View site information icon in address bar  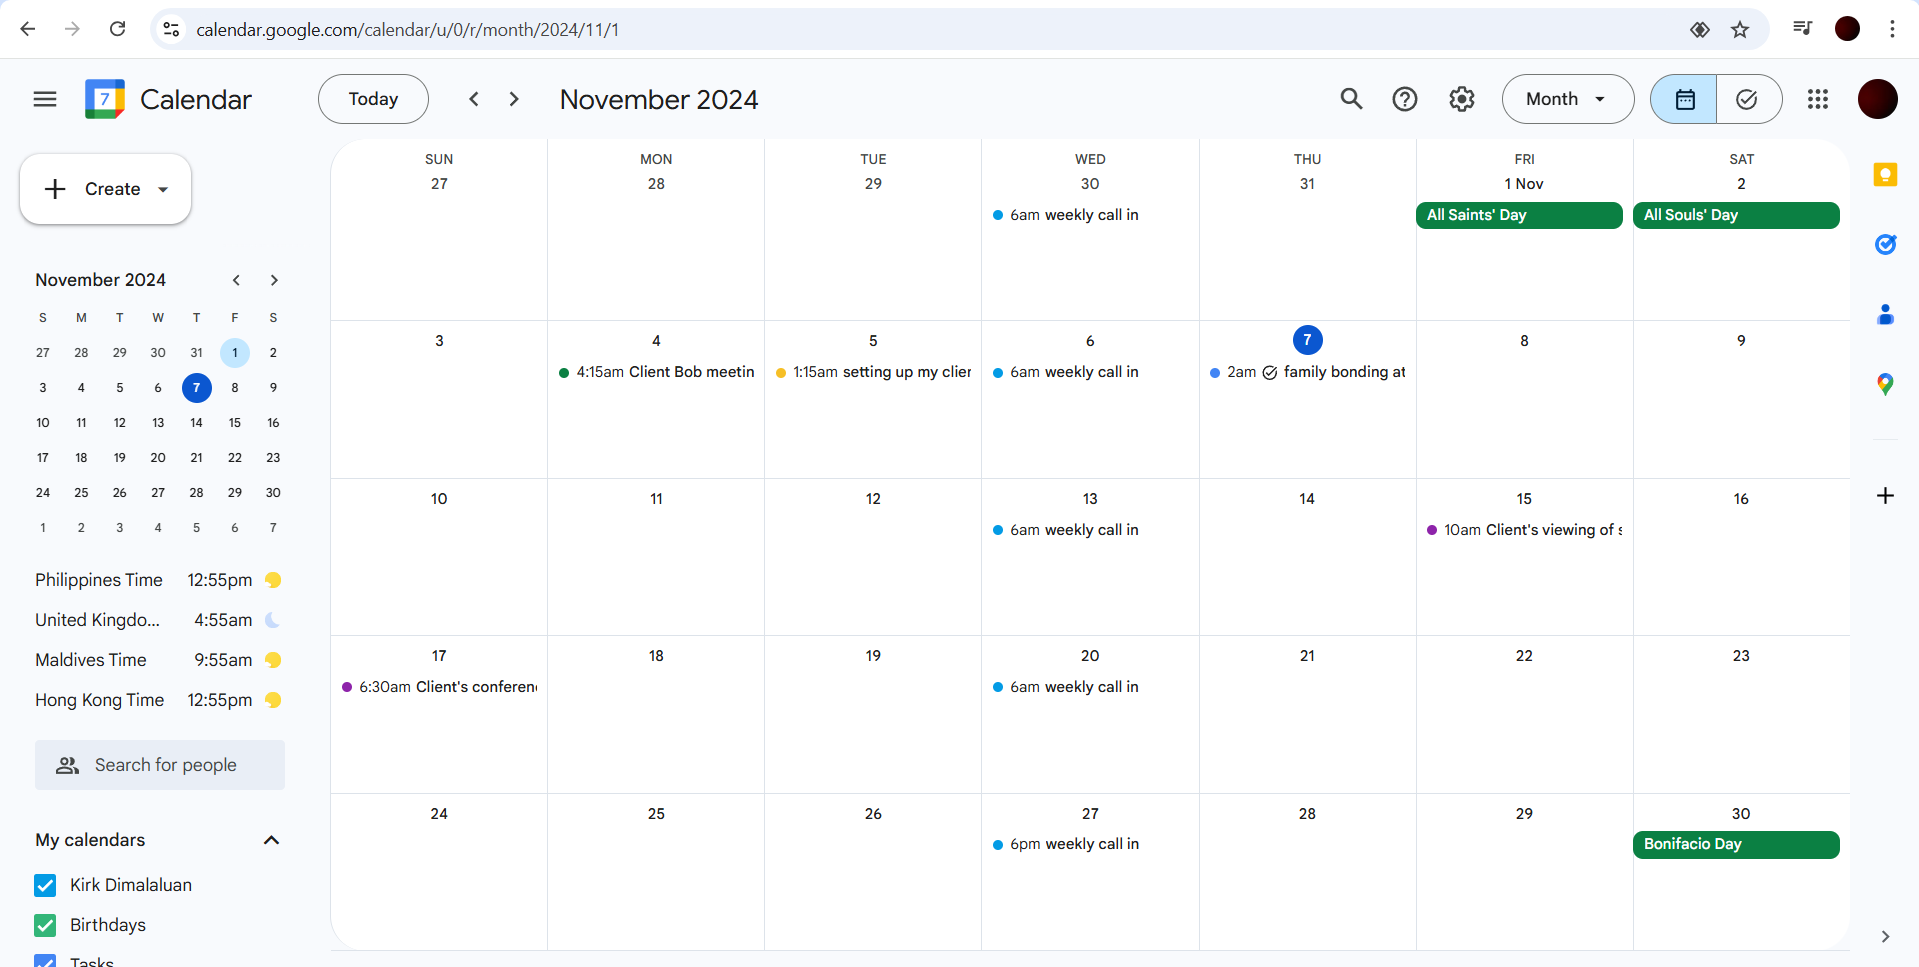pos(172,29)
